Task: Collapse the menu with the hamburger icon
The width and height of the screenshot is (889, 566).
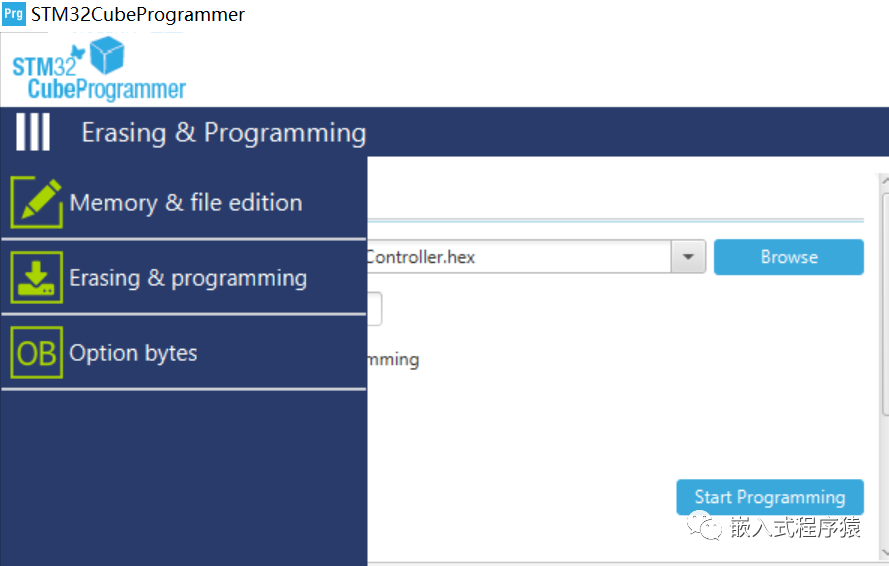Action: [33, 132]
